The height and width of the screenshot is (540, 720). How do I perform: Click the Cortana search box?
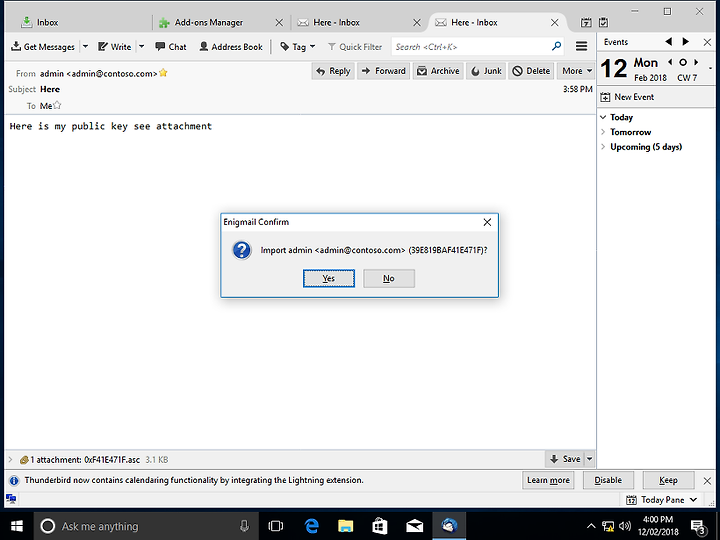pyautogui.click(x=146, y=526)
